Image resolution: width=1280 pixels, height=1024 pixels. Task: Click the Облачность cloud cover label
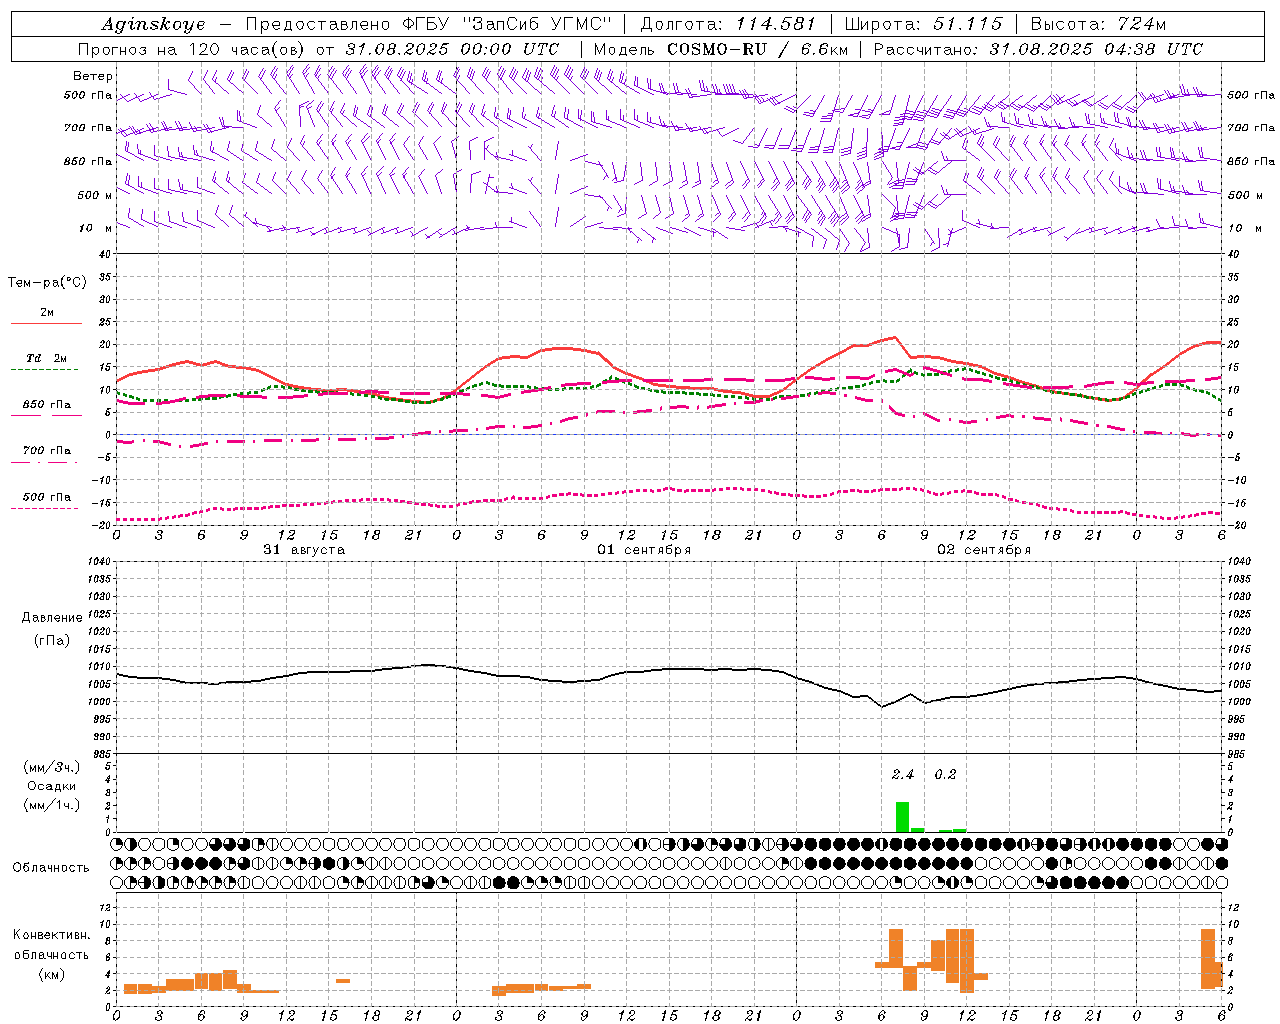tap(51, 868)
